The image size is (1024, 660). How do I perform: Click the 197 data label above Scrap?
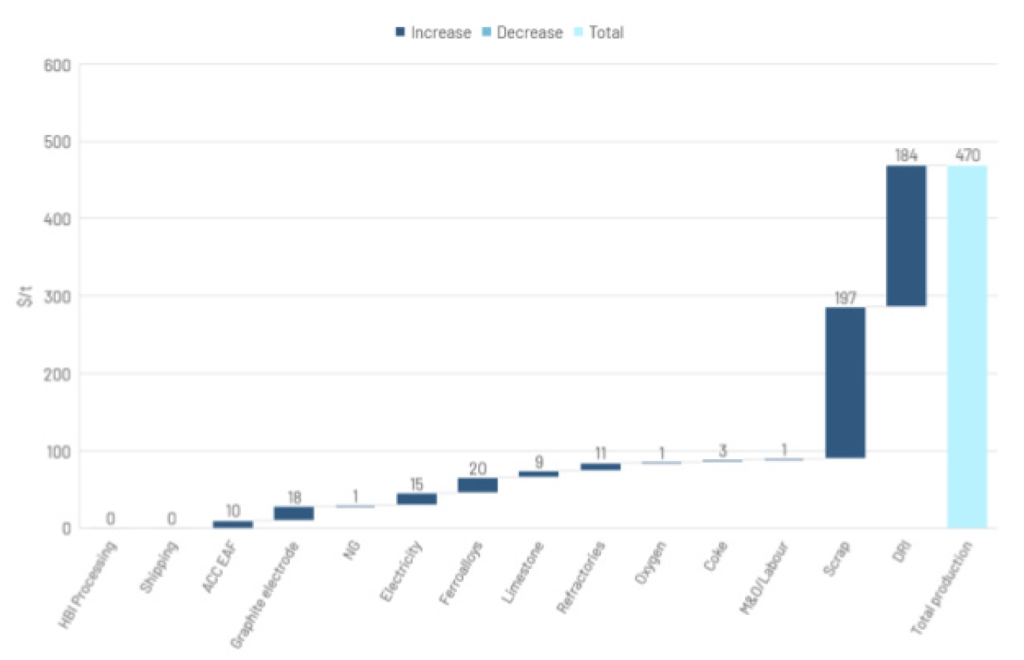point(845,297)
